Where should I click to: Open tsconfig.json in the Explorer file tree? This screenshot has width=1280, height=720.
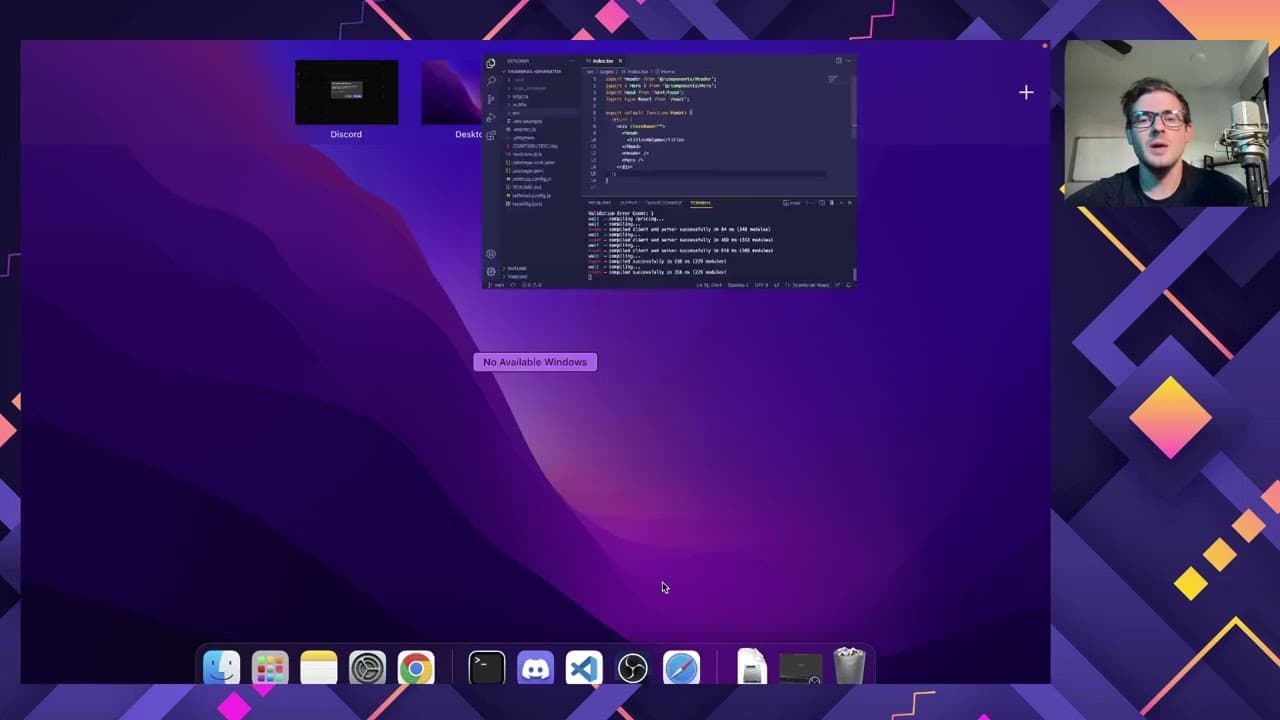click(527, 203)
